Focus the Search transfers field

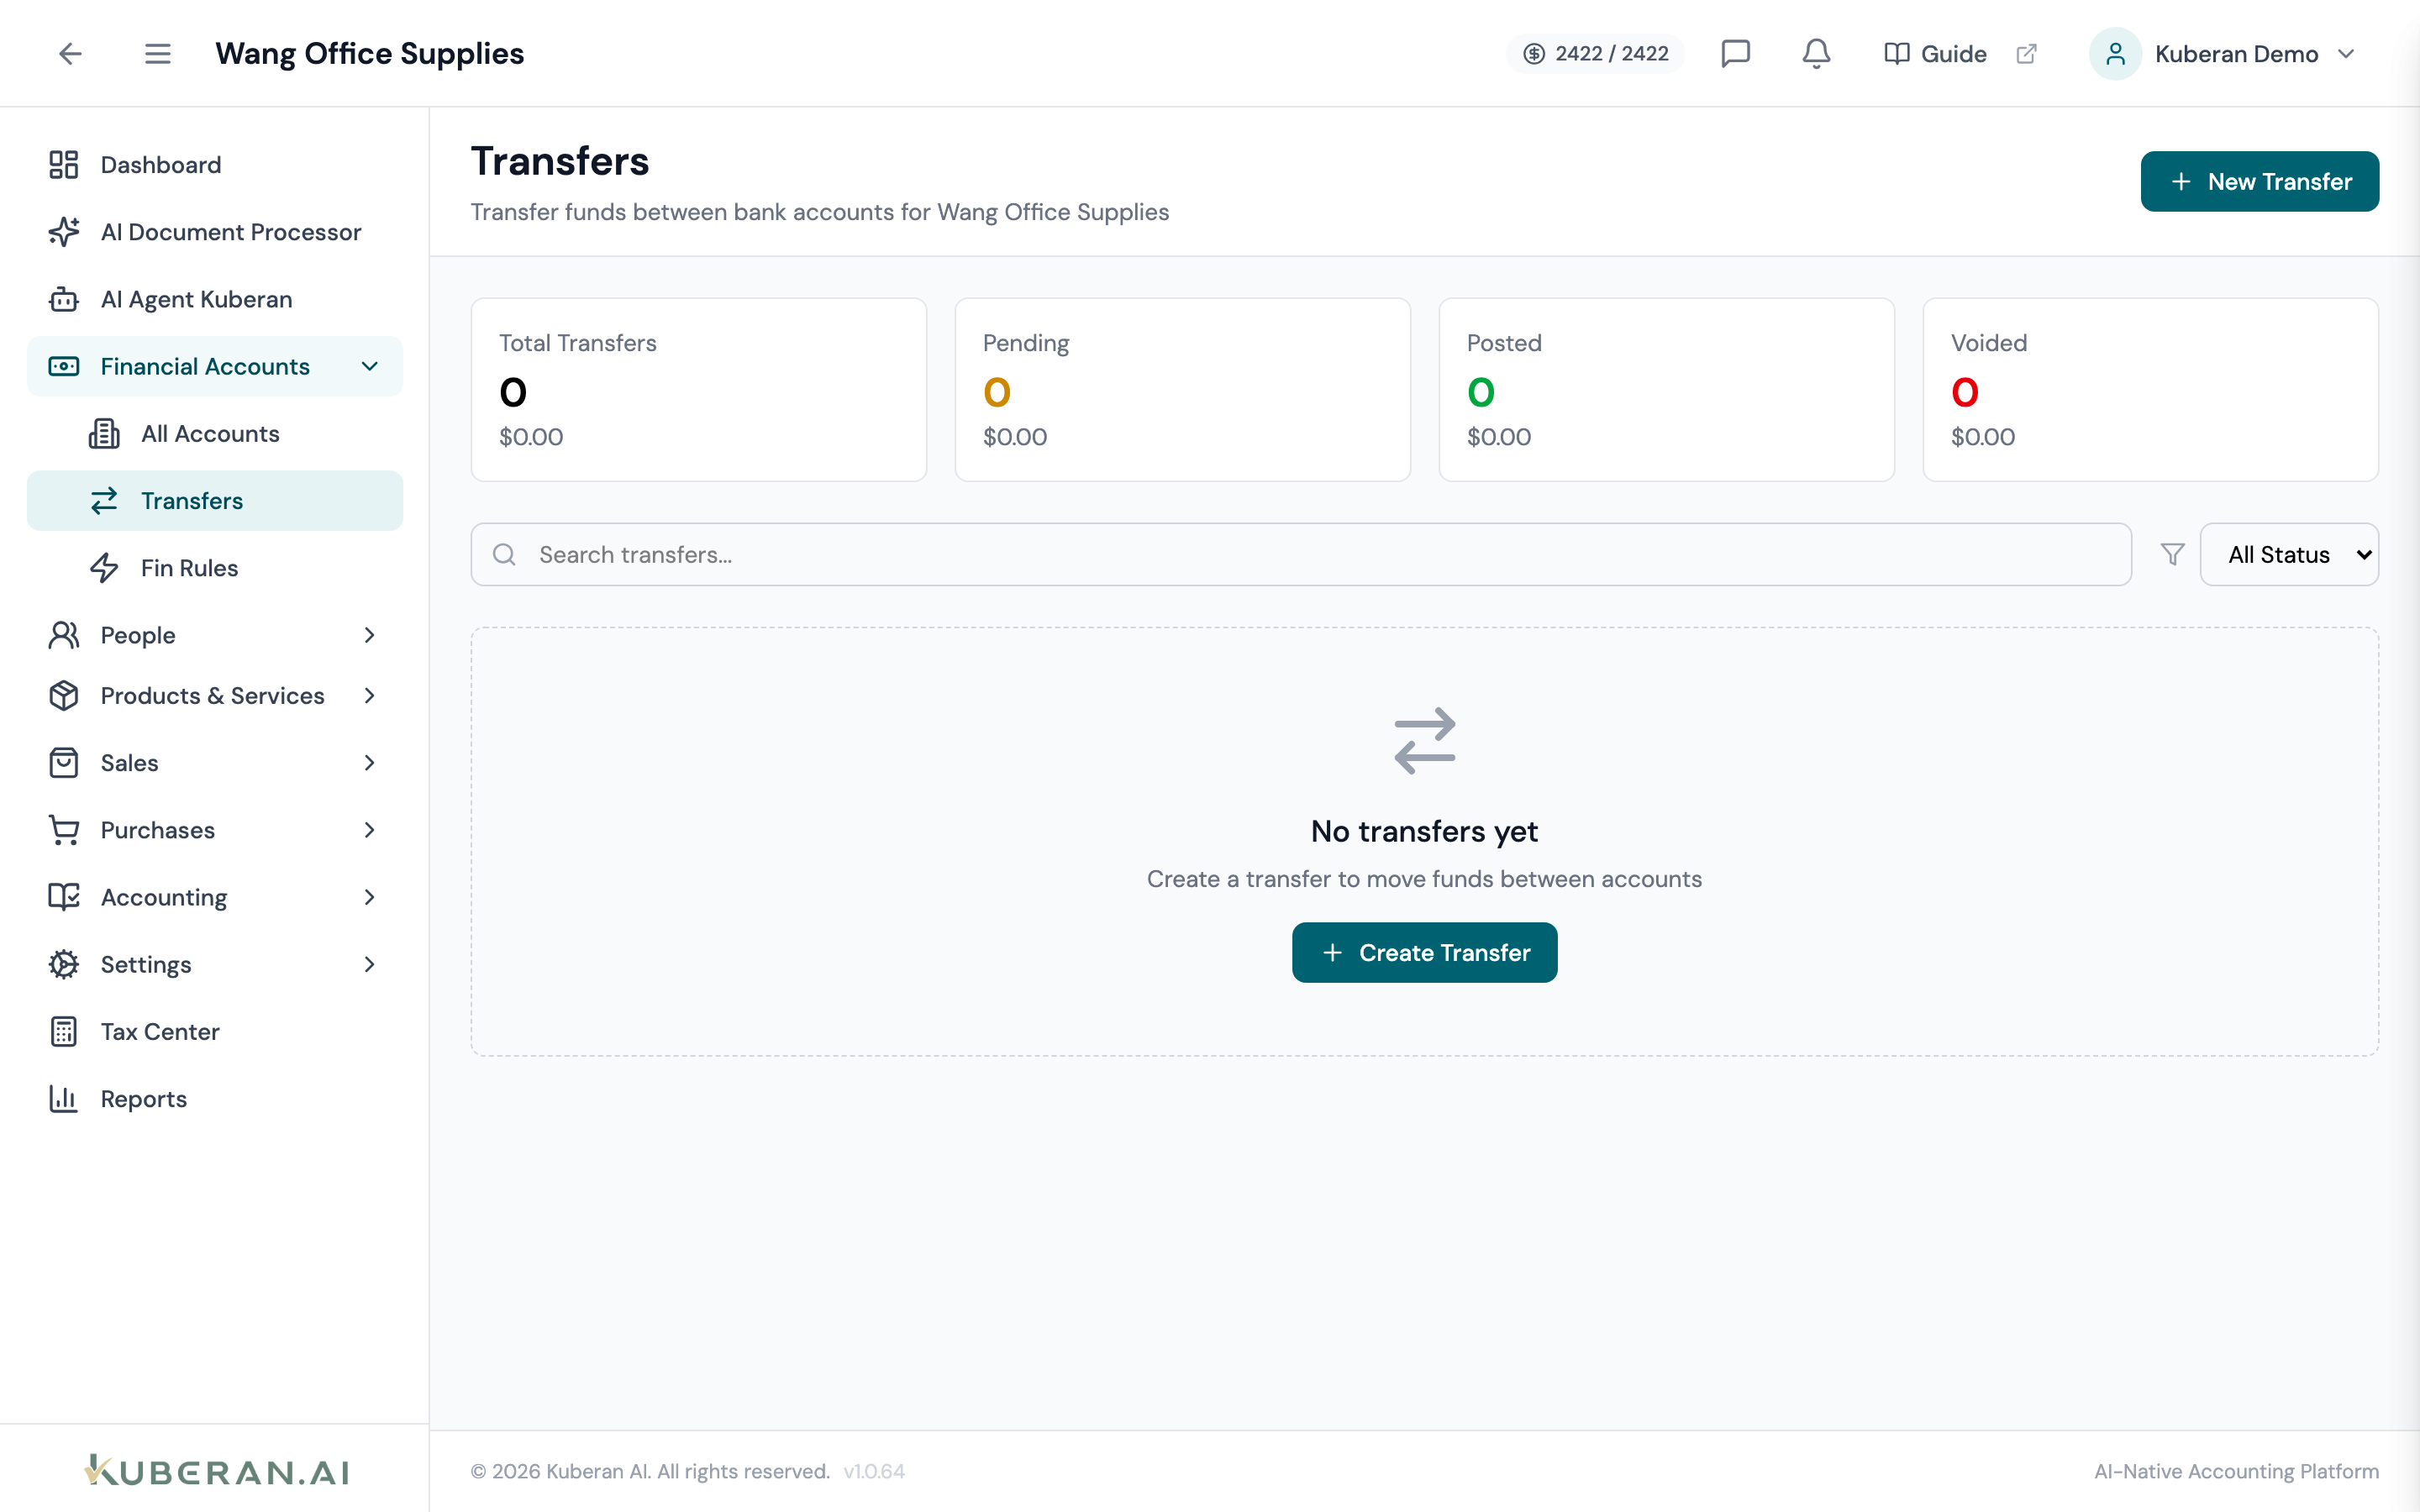1300,554
